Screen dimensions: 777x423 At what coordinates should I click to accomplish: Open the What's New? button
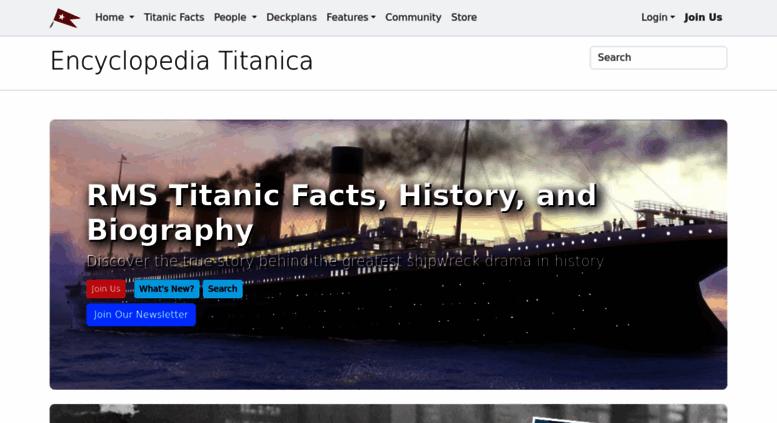coord(166,289)
